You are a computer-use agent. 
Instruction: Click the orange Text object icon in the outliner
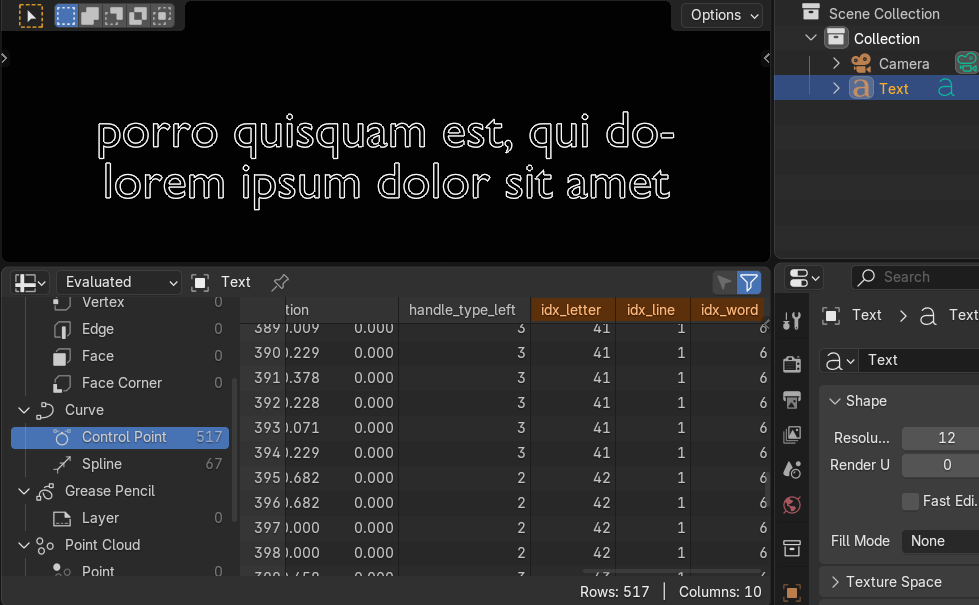(861, 88)
